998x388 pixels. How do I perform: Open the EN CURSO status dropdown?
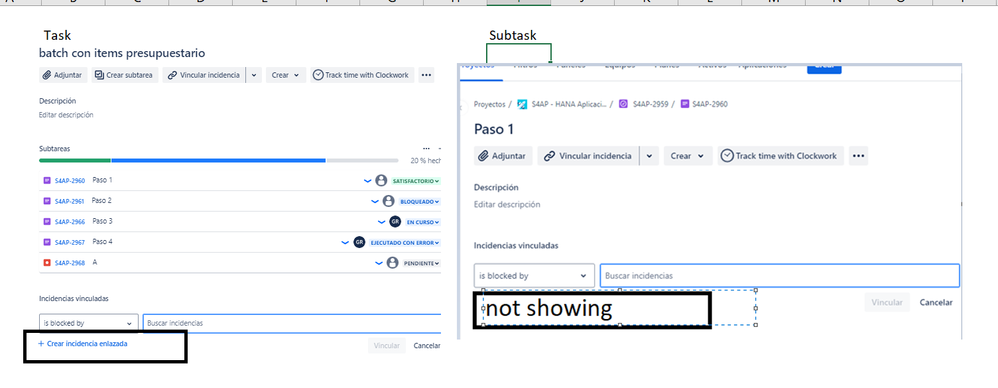click(423, 223)
